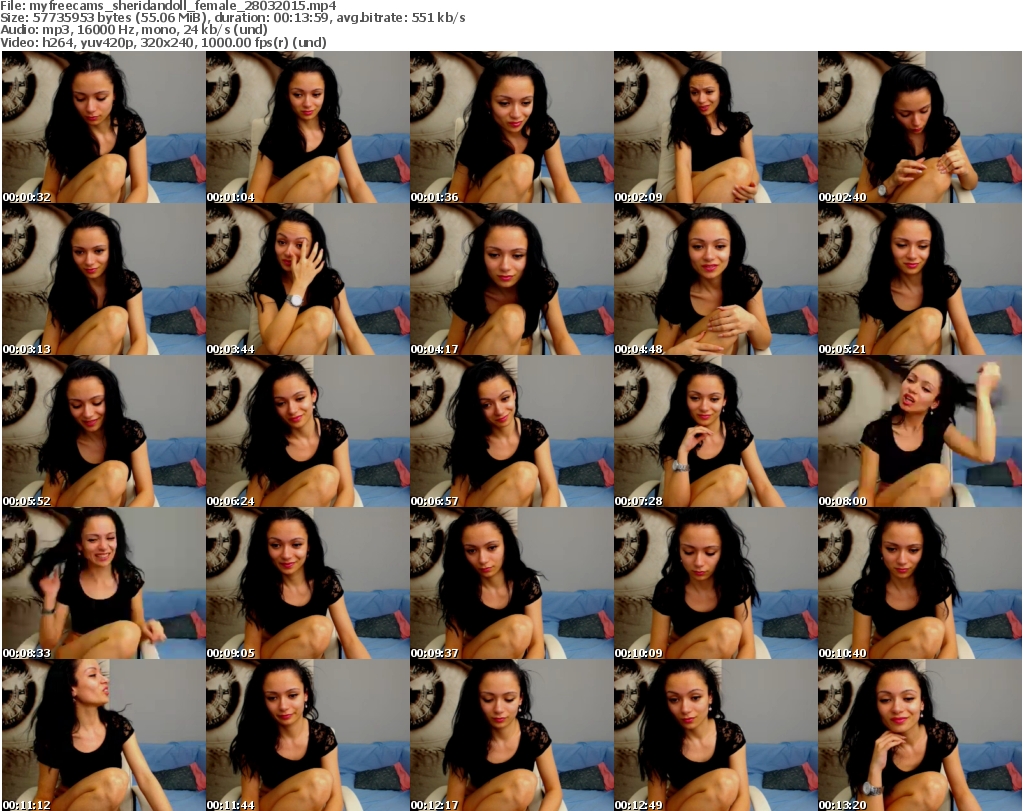
Task: Open the thumbnail at 00:09:05
Action: (308, 583)
